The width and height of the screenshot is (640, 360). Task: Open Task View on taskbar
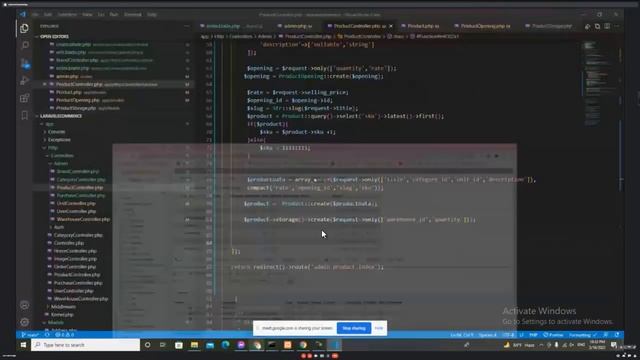pos(163,345)
